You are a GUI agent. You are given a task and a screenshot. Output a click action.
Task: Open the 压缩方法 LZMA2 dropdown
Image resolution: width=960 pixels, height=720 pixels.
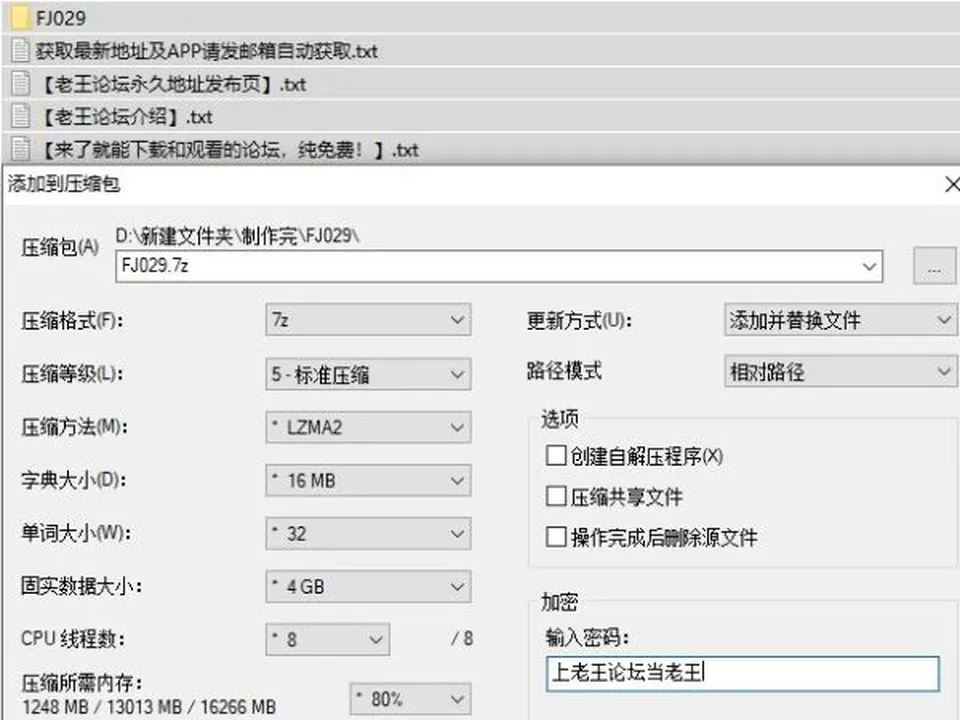[368, 427]
